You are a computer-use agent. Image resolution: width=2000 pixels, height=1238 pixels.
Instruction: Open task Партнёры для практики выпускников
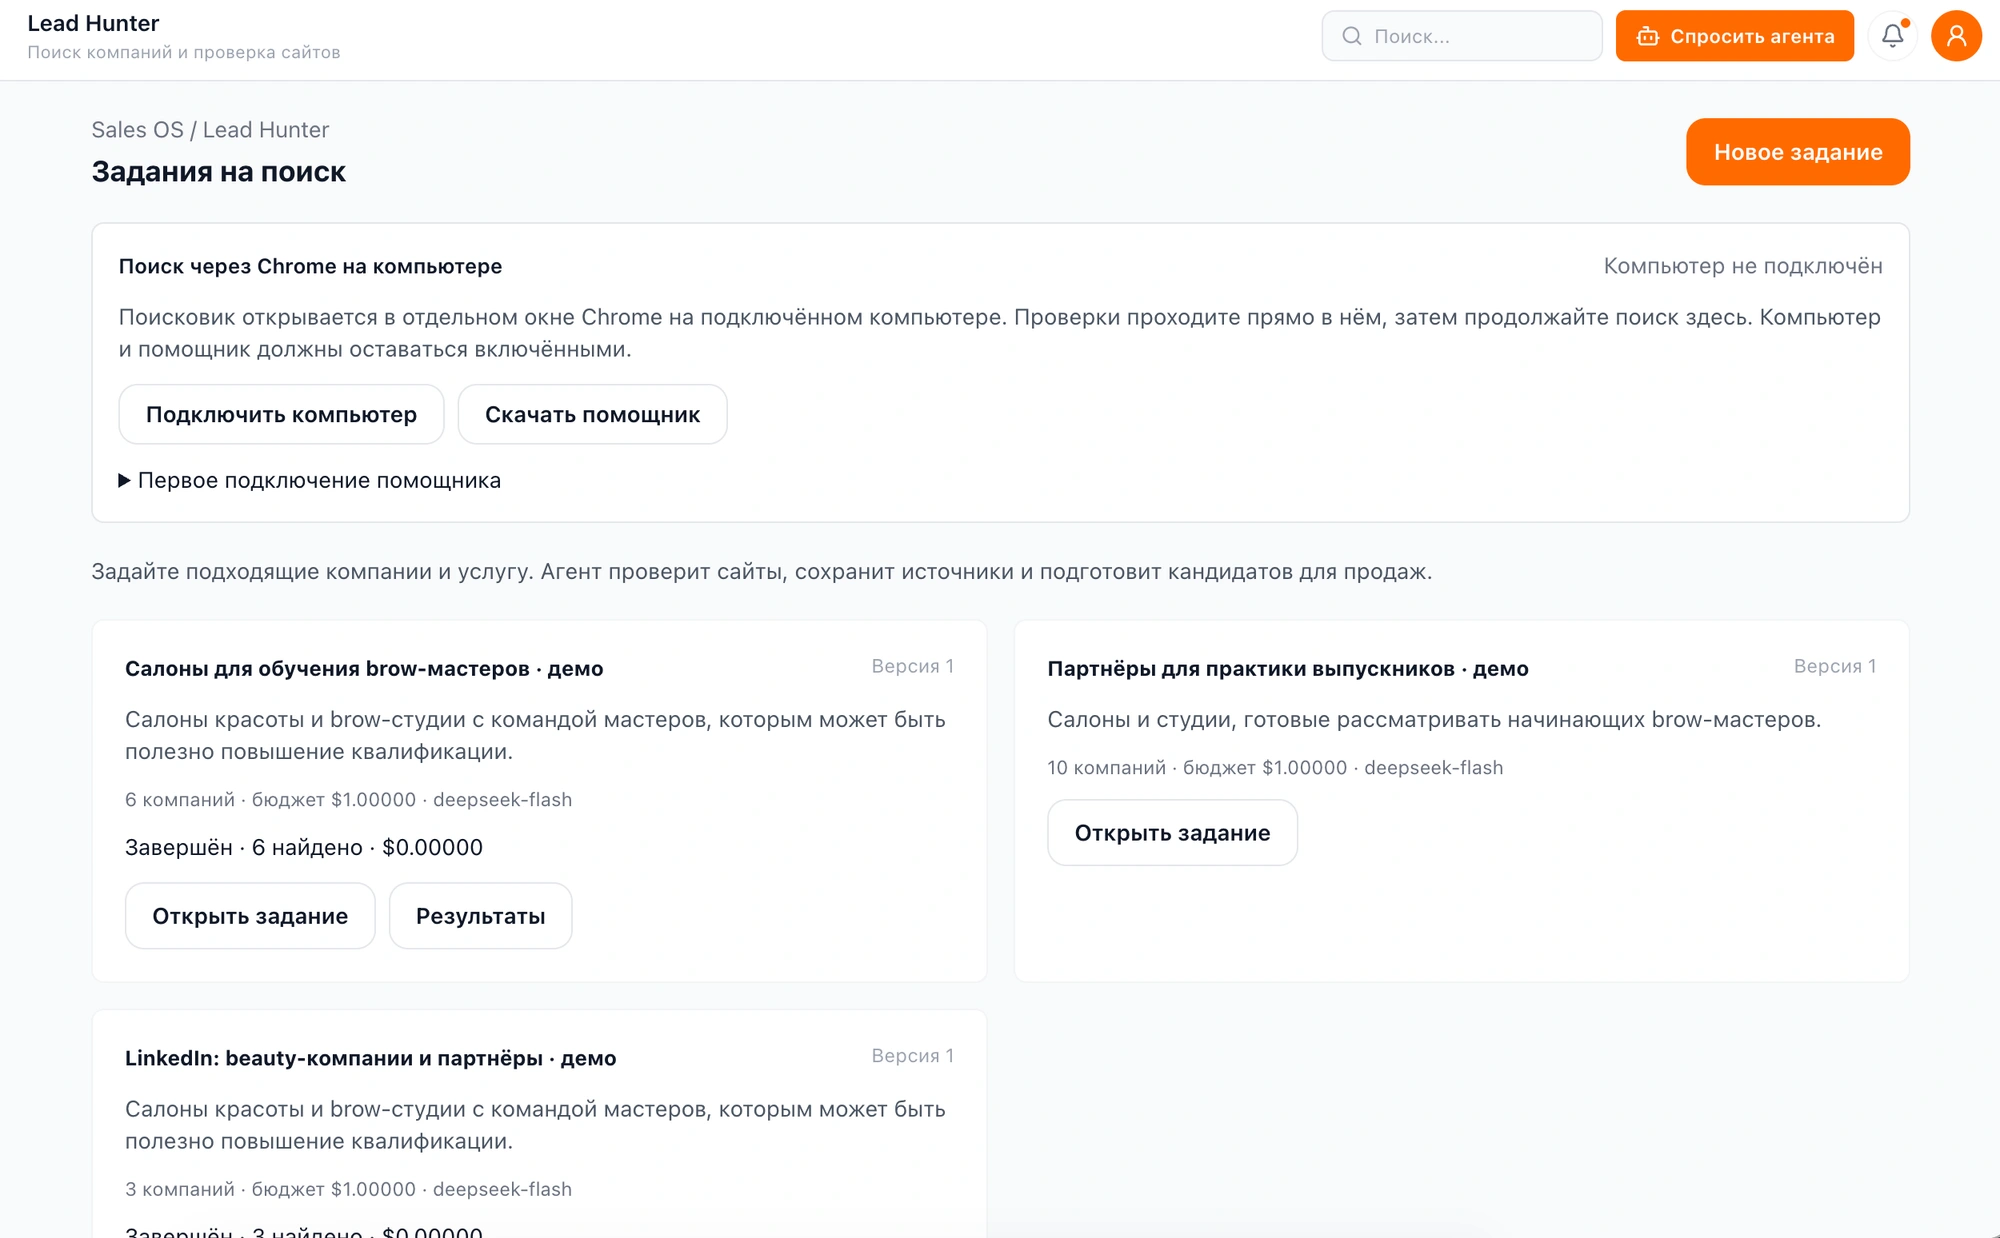tap(1172, 832)
